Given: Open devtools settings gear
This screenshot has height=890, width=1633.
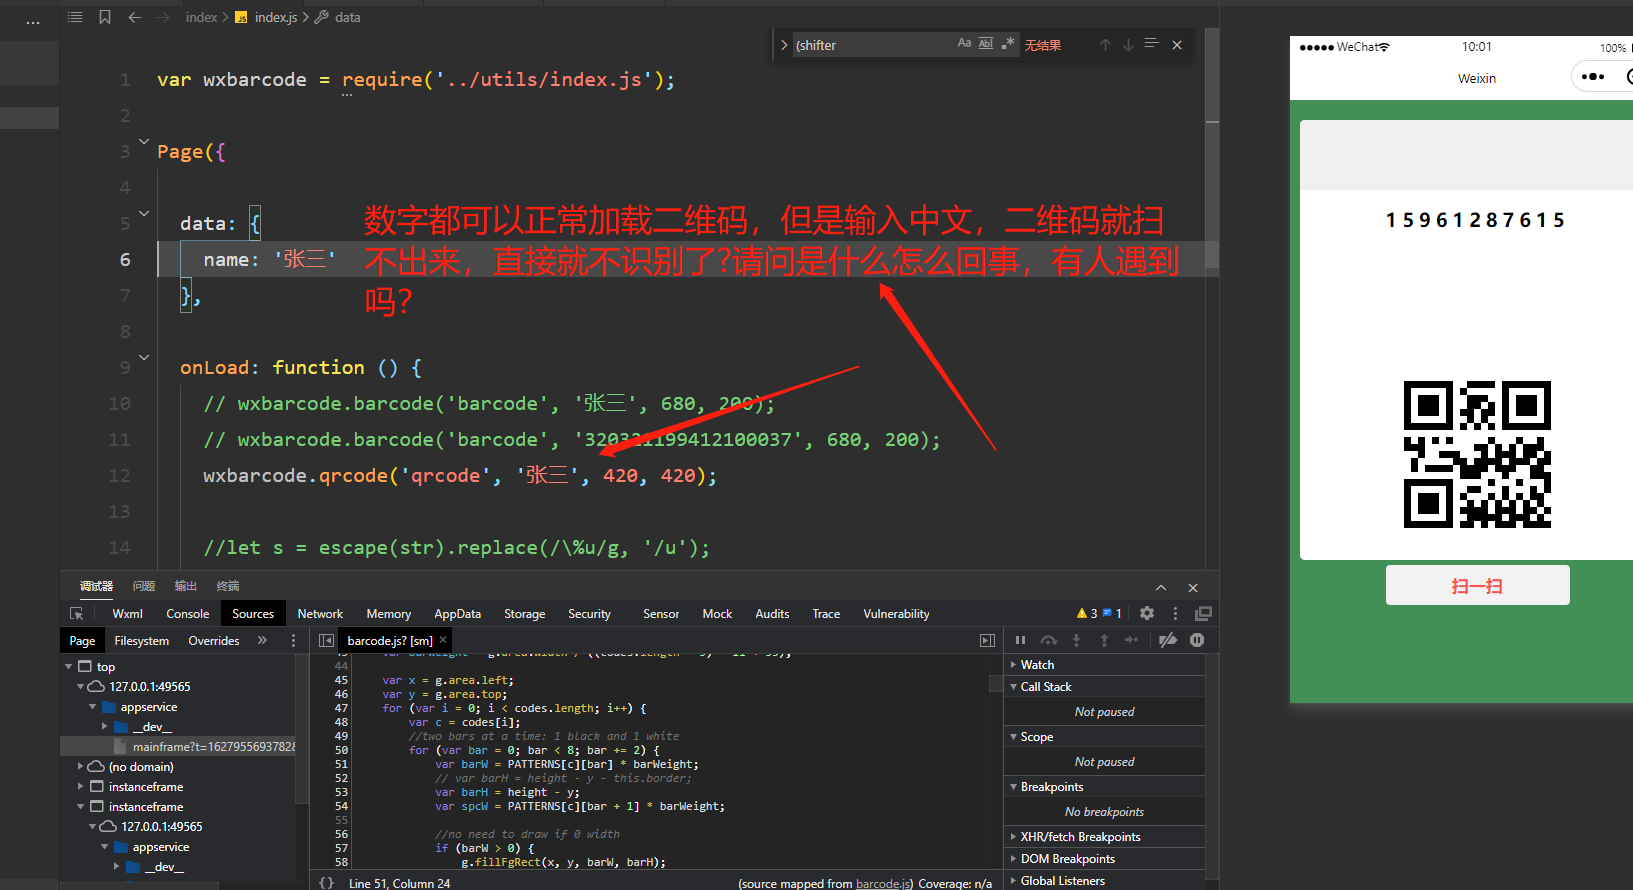Looking at the screenshot, I should pyautogui.click(x=1147, y=613).
